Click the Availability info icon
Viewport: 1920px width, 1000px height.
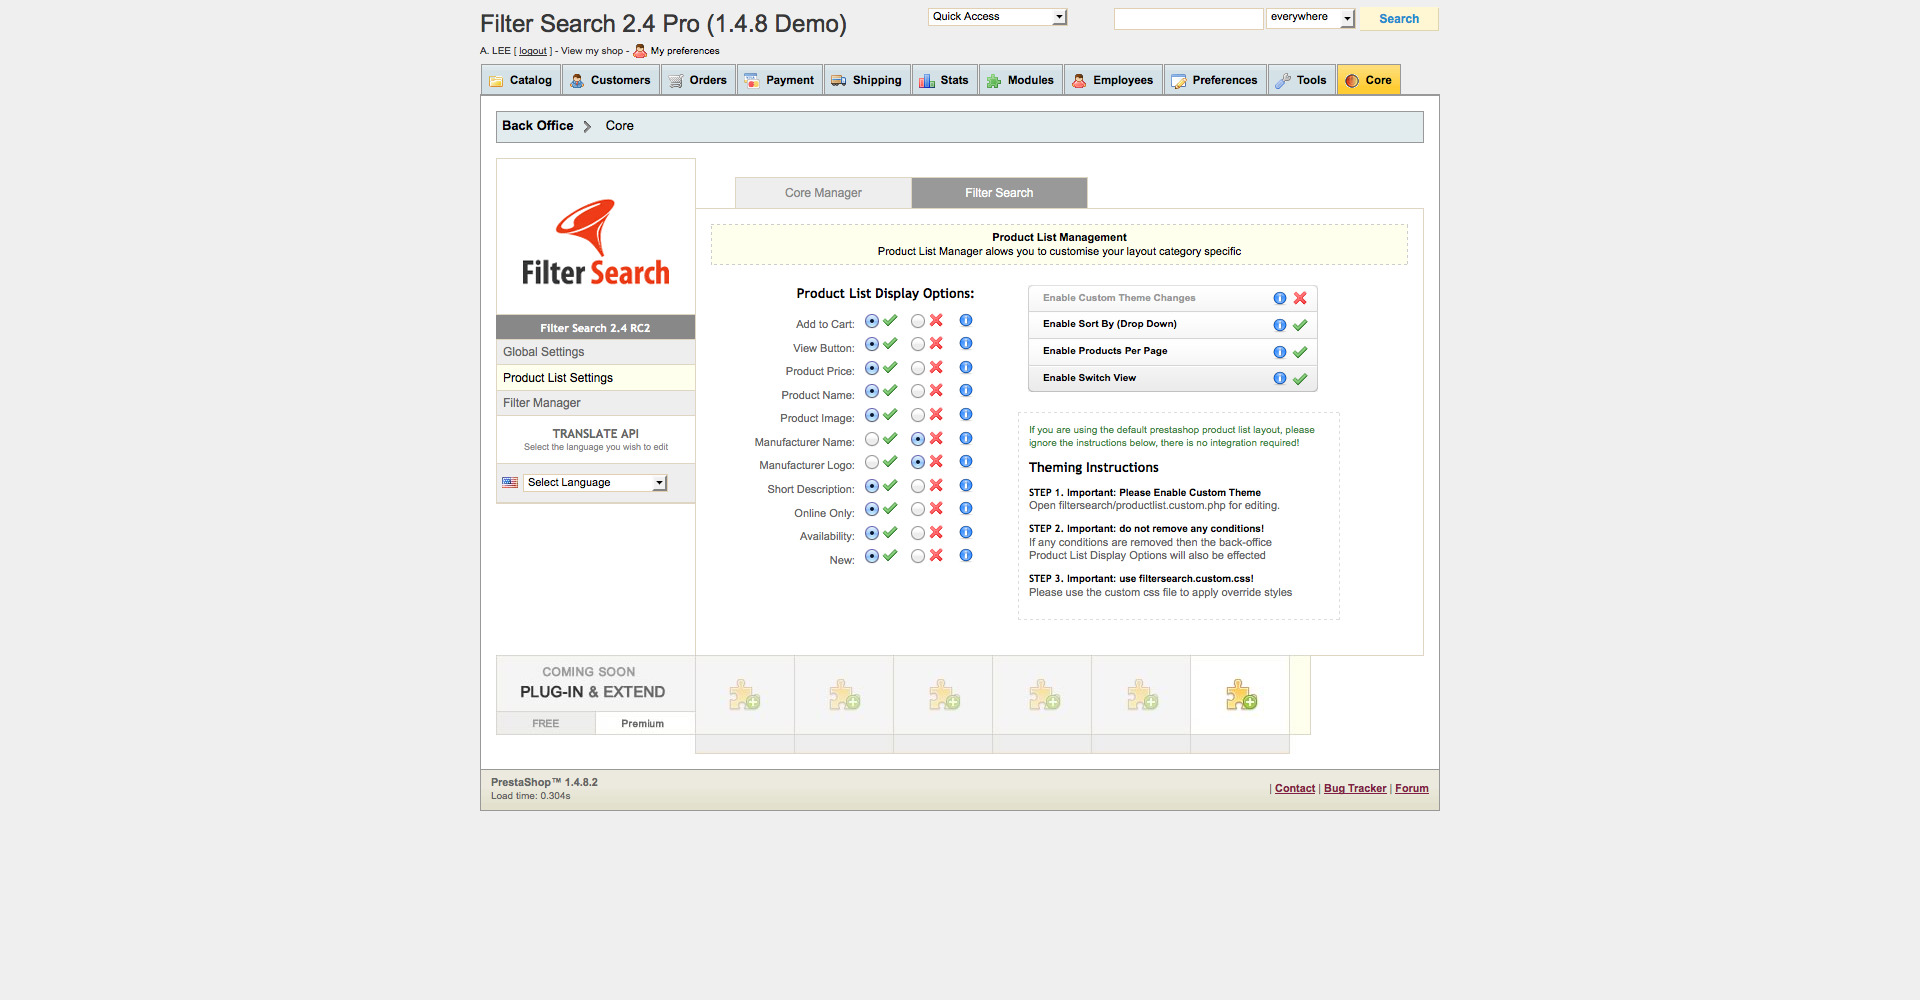point(966,533)
